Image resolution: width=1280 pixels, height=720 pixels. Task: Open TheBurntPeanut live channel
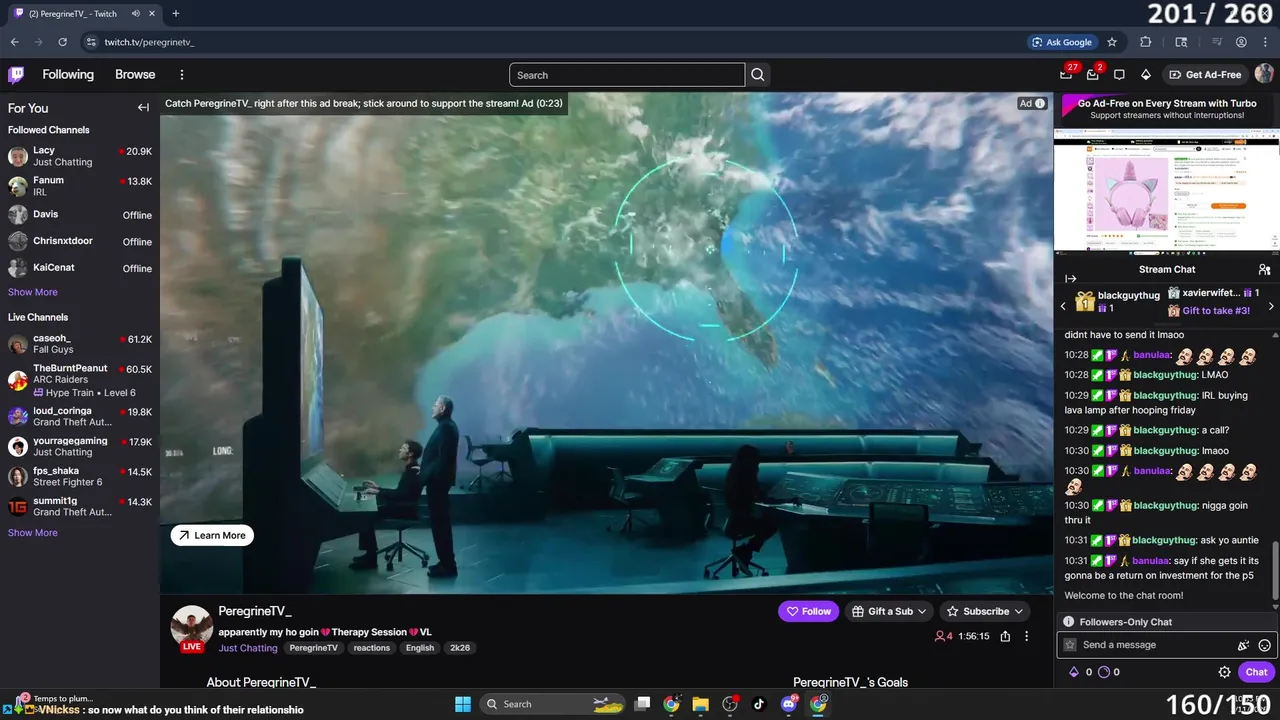tap(80, 380)
